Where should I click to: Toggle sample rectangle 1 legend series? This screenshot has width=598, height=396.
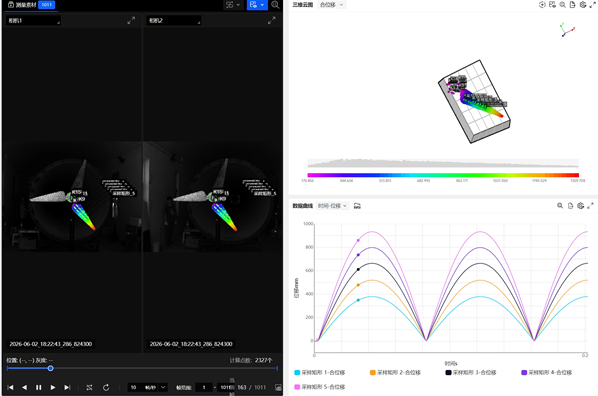pyautogui.click(x=320, y=372)
